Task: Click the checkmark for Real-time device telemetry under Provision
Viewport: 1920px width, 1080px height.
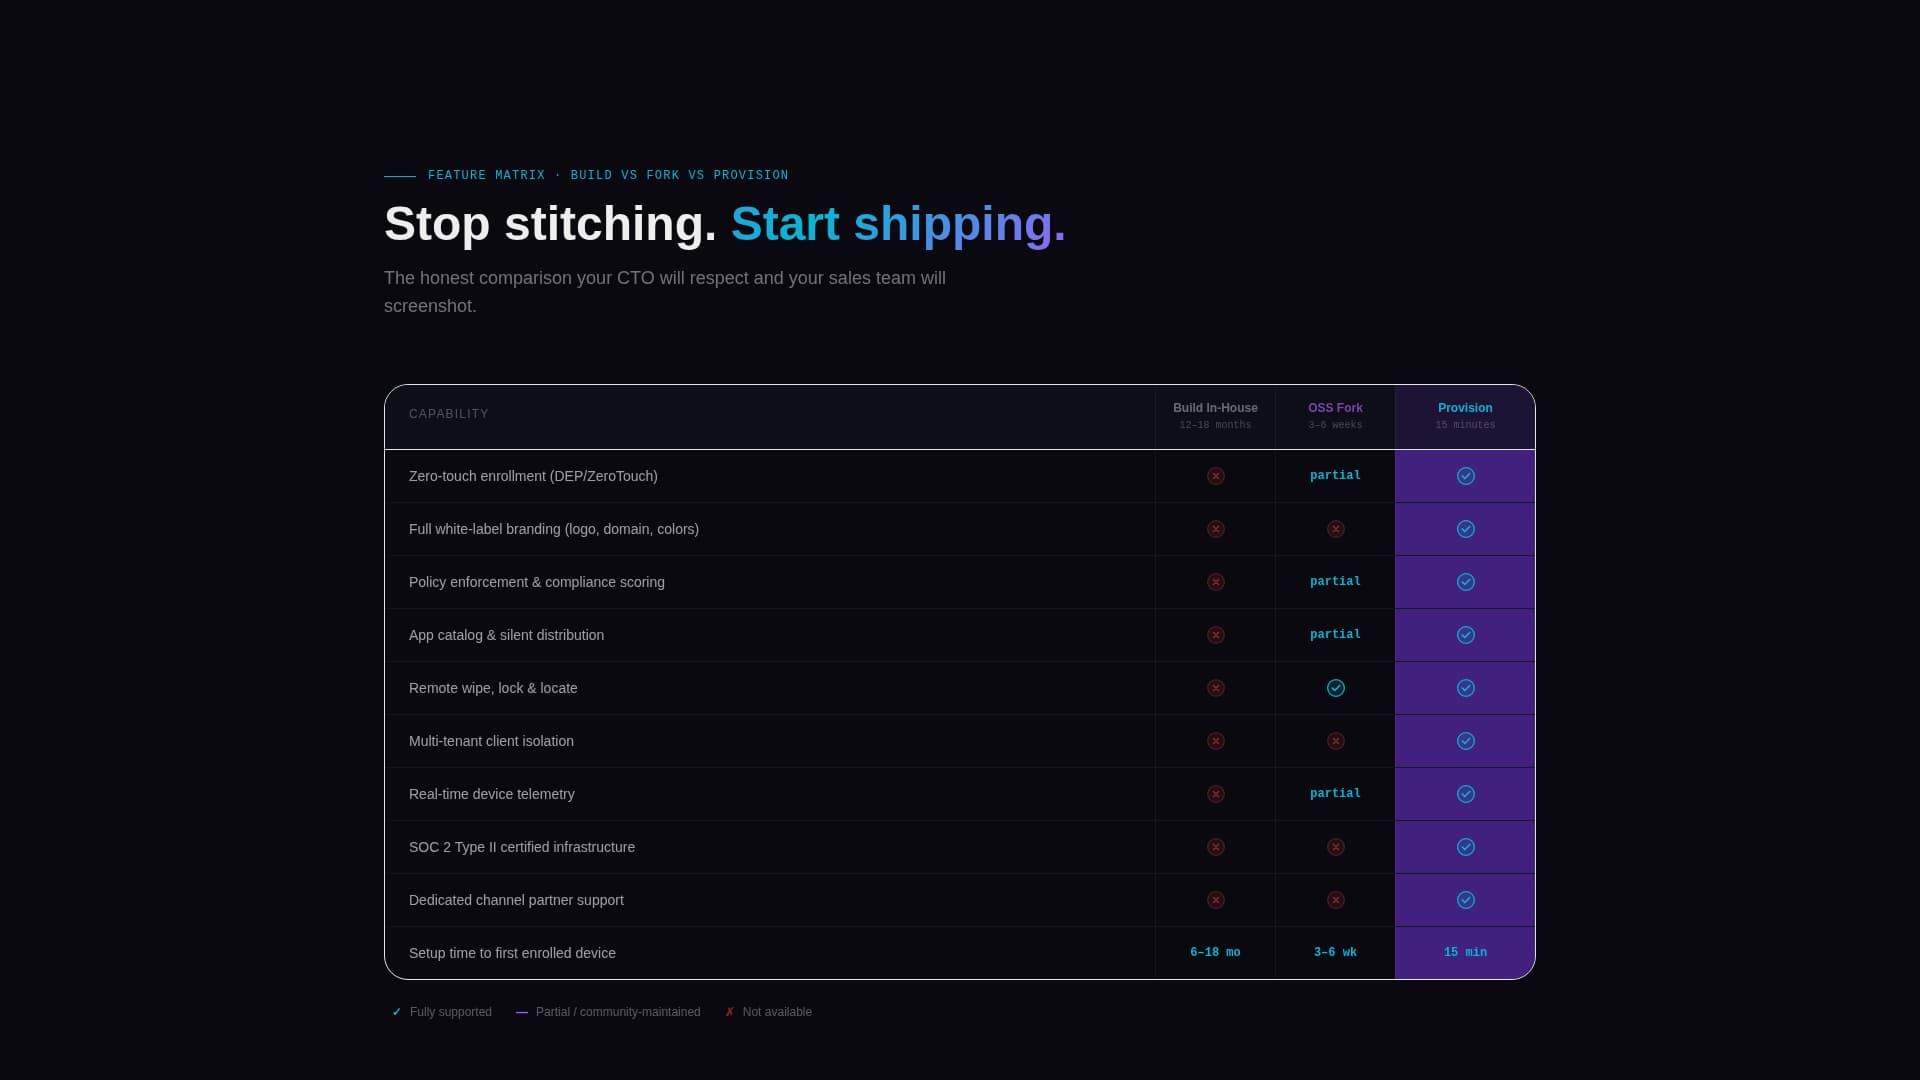Action: point(1465,794)
